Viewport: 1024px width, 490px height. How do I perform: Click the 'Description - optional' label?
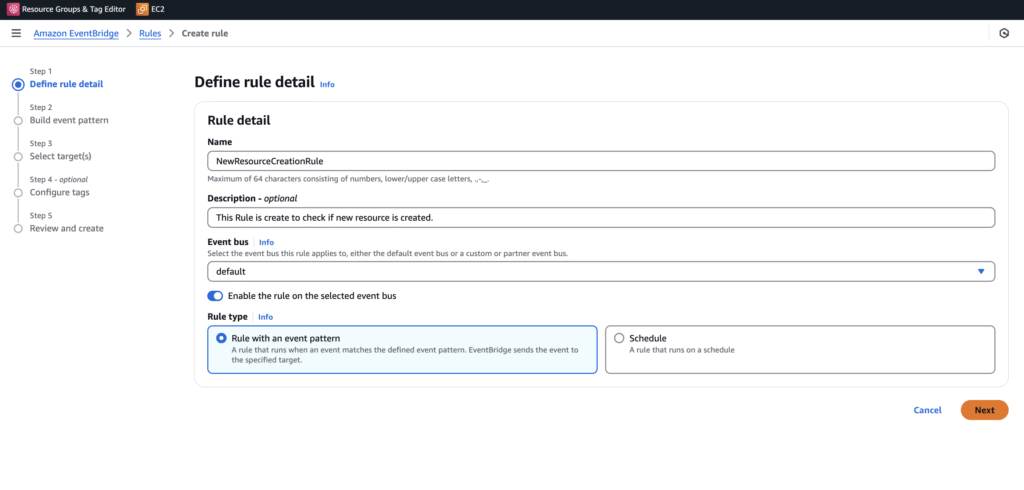click(252, 198)
